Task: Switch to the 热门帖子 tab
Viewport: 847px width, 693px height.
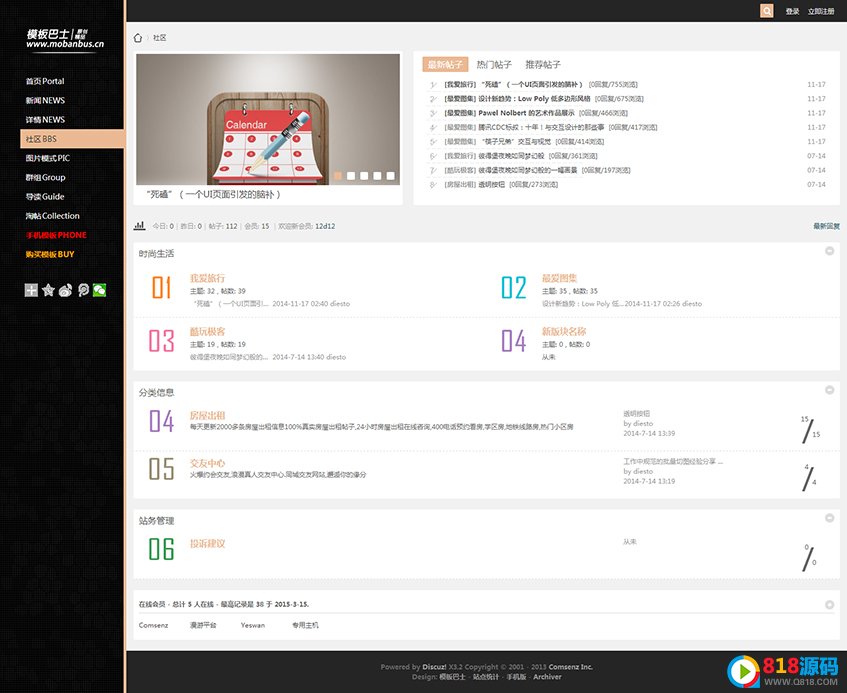Action: pyautogui.click(x=494, y=65)
